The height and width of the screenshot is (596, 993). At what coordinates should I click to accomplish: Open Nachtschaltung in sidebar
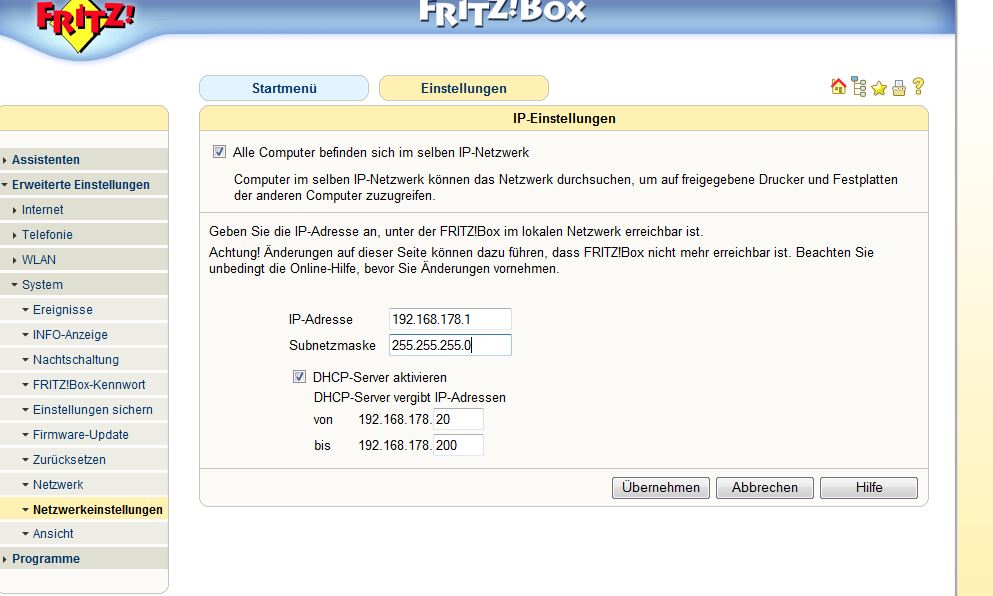(x=76, y=360)
